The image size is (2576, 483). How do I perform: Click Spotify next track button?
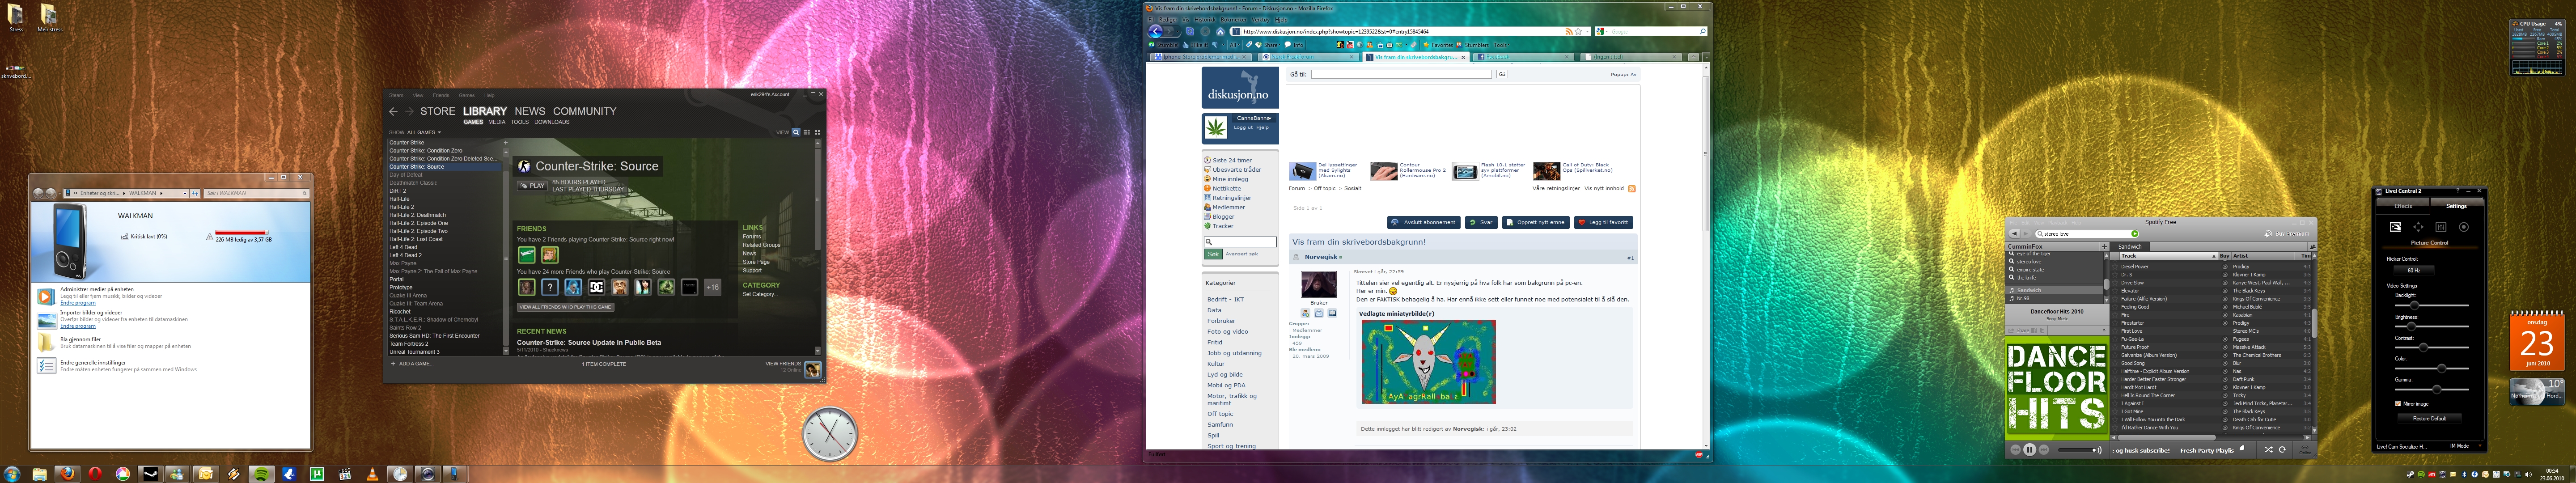pyautogui.click(x=2044, y=450)
